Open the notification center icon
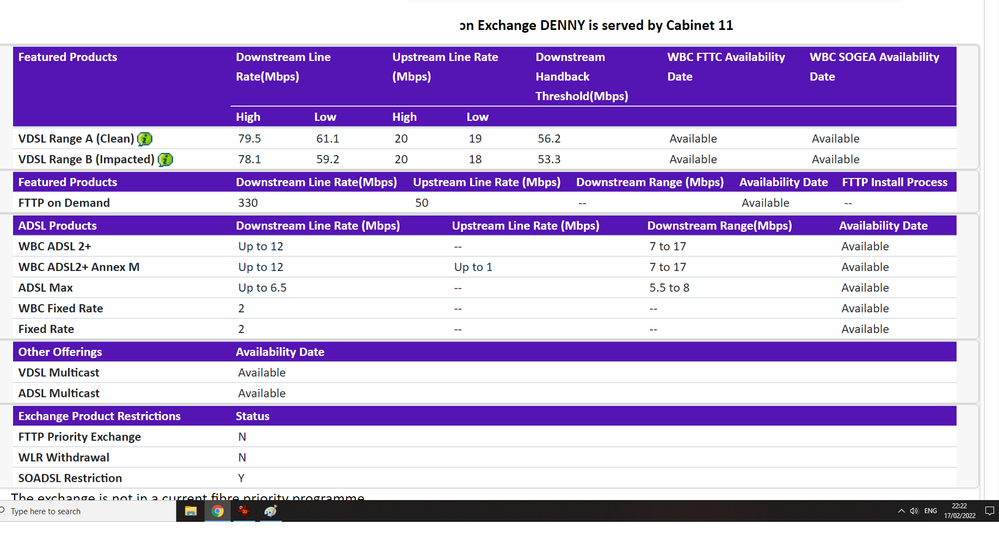The width and height of the screenshot is (999, 542). pyautogui.click(x=989, y=511)
